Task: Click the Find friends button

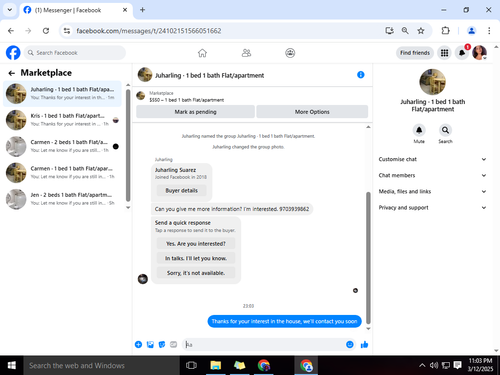Action: 415,53
